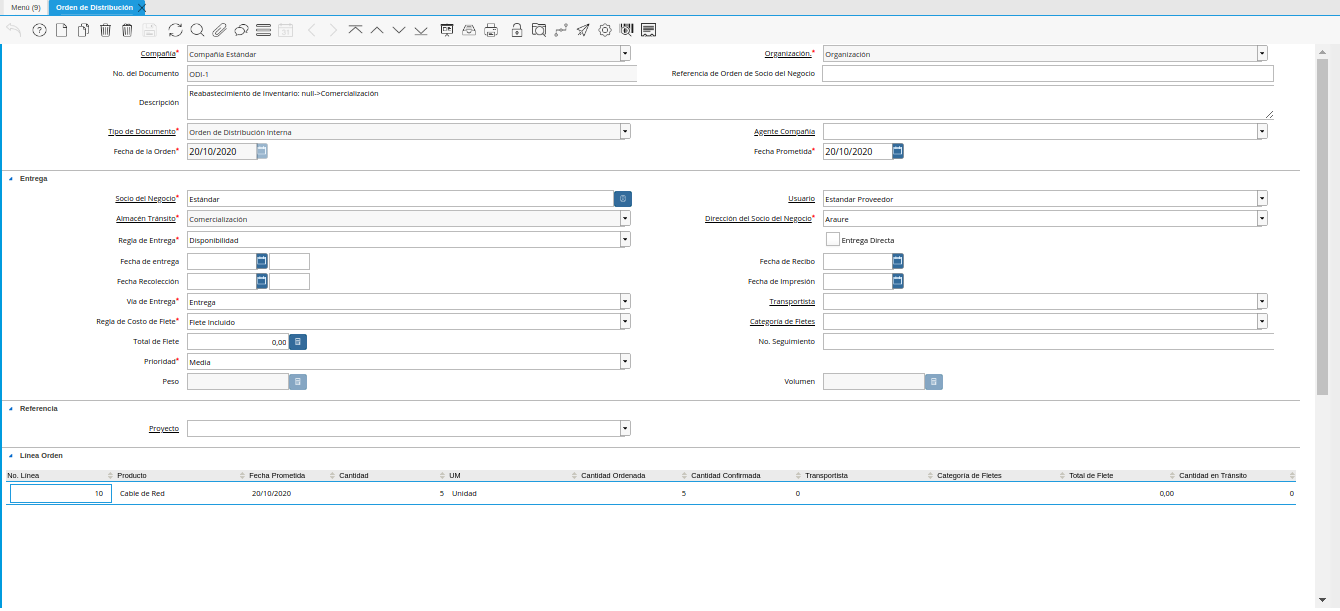Click the Help icon in toolbar
The height and width of the screenshot is (611, 1340).
coord(40,30)
